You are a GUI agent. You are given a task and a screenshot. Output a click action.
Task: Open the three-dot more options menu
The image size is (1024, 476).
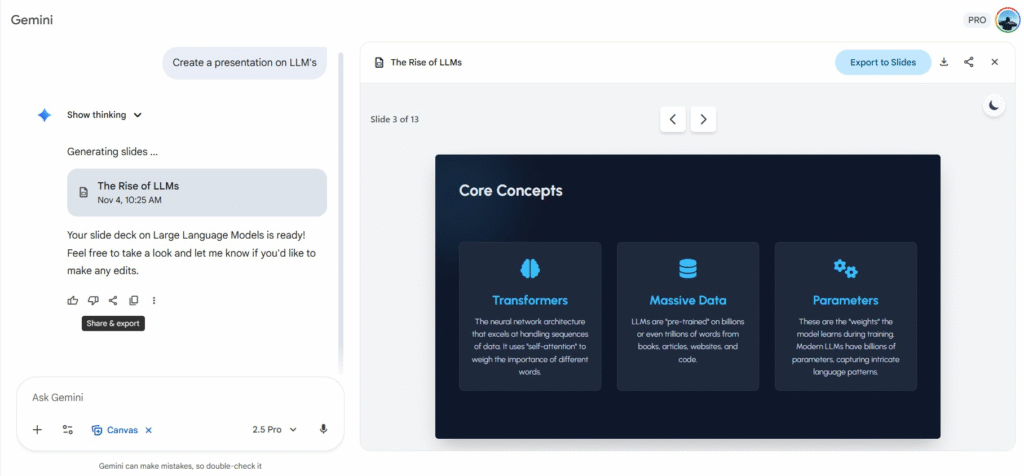coord(154,300)
